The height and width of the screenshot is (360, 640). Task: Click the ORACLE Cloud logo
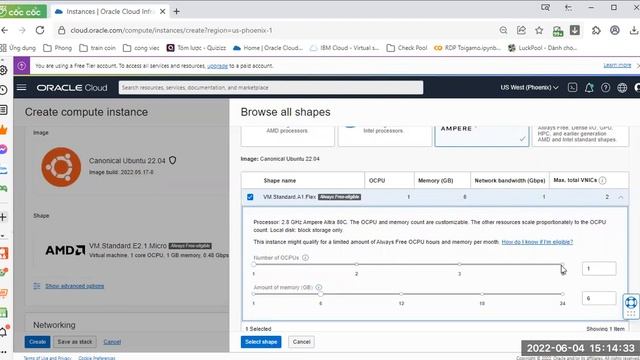tap(72, 88)
